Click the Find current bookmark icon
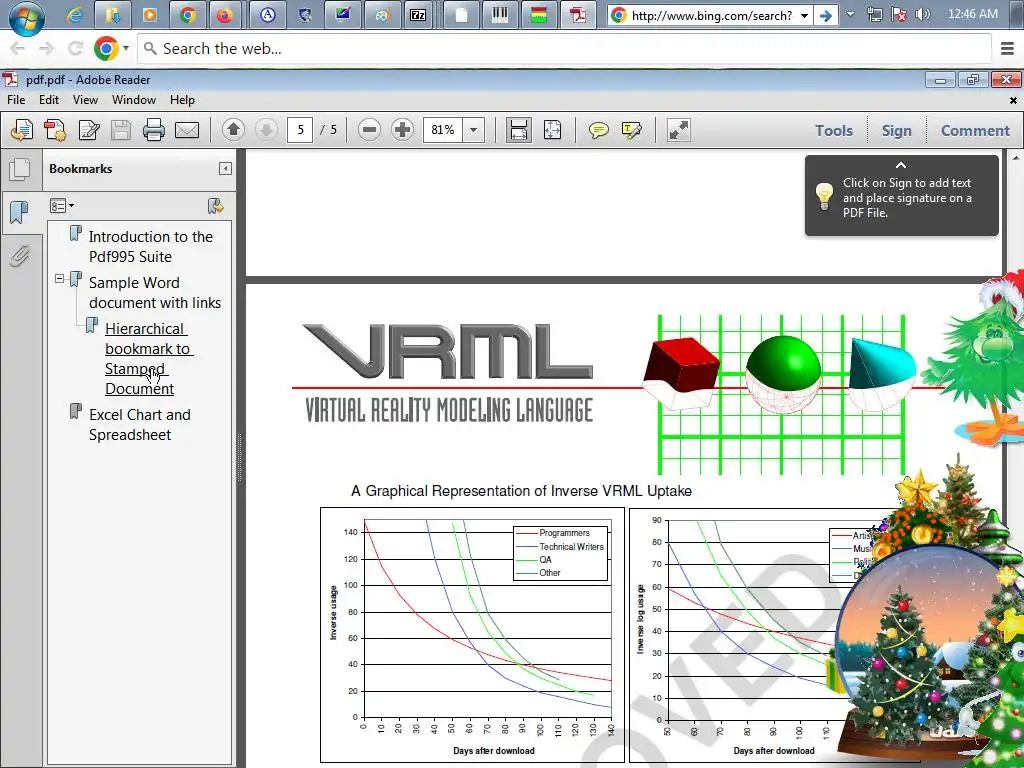 point(216,206)
